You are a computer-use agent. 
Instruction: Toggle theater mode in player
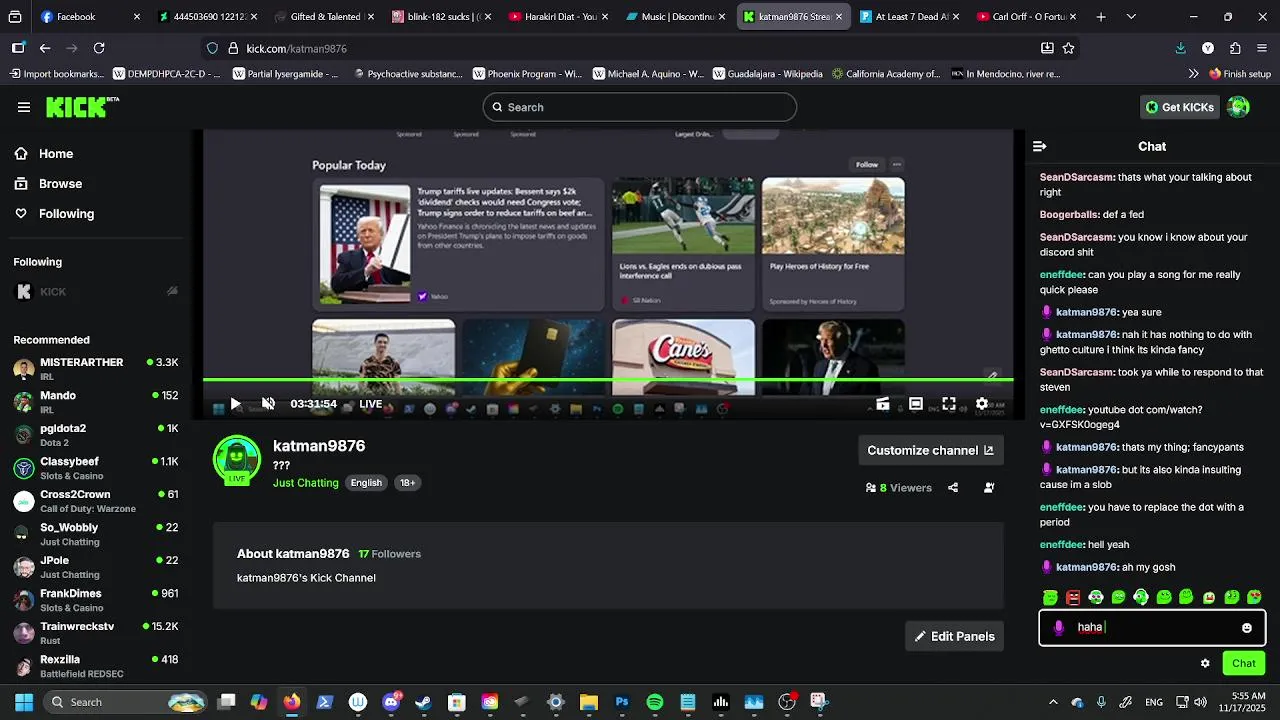click(915, 404)
